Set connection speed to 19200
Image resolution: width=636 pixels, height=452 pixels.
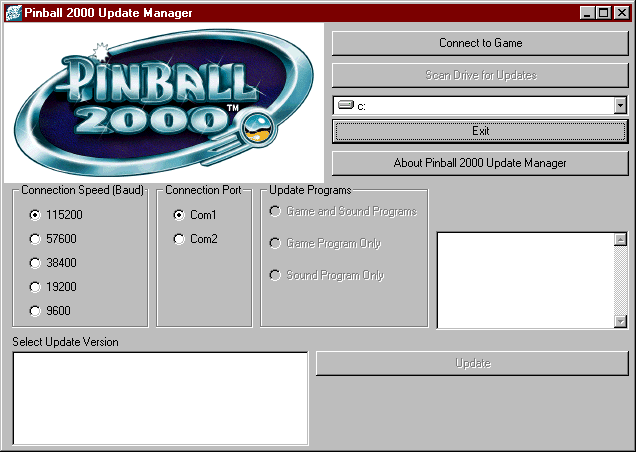pyautogui.click(x=36, y=287)
